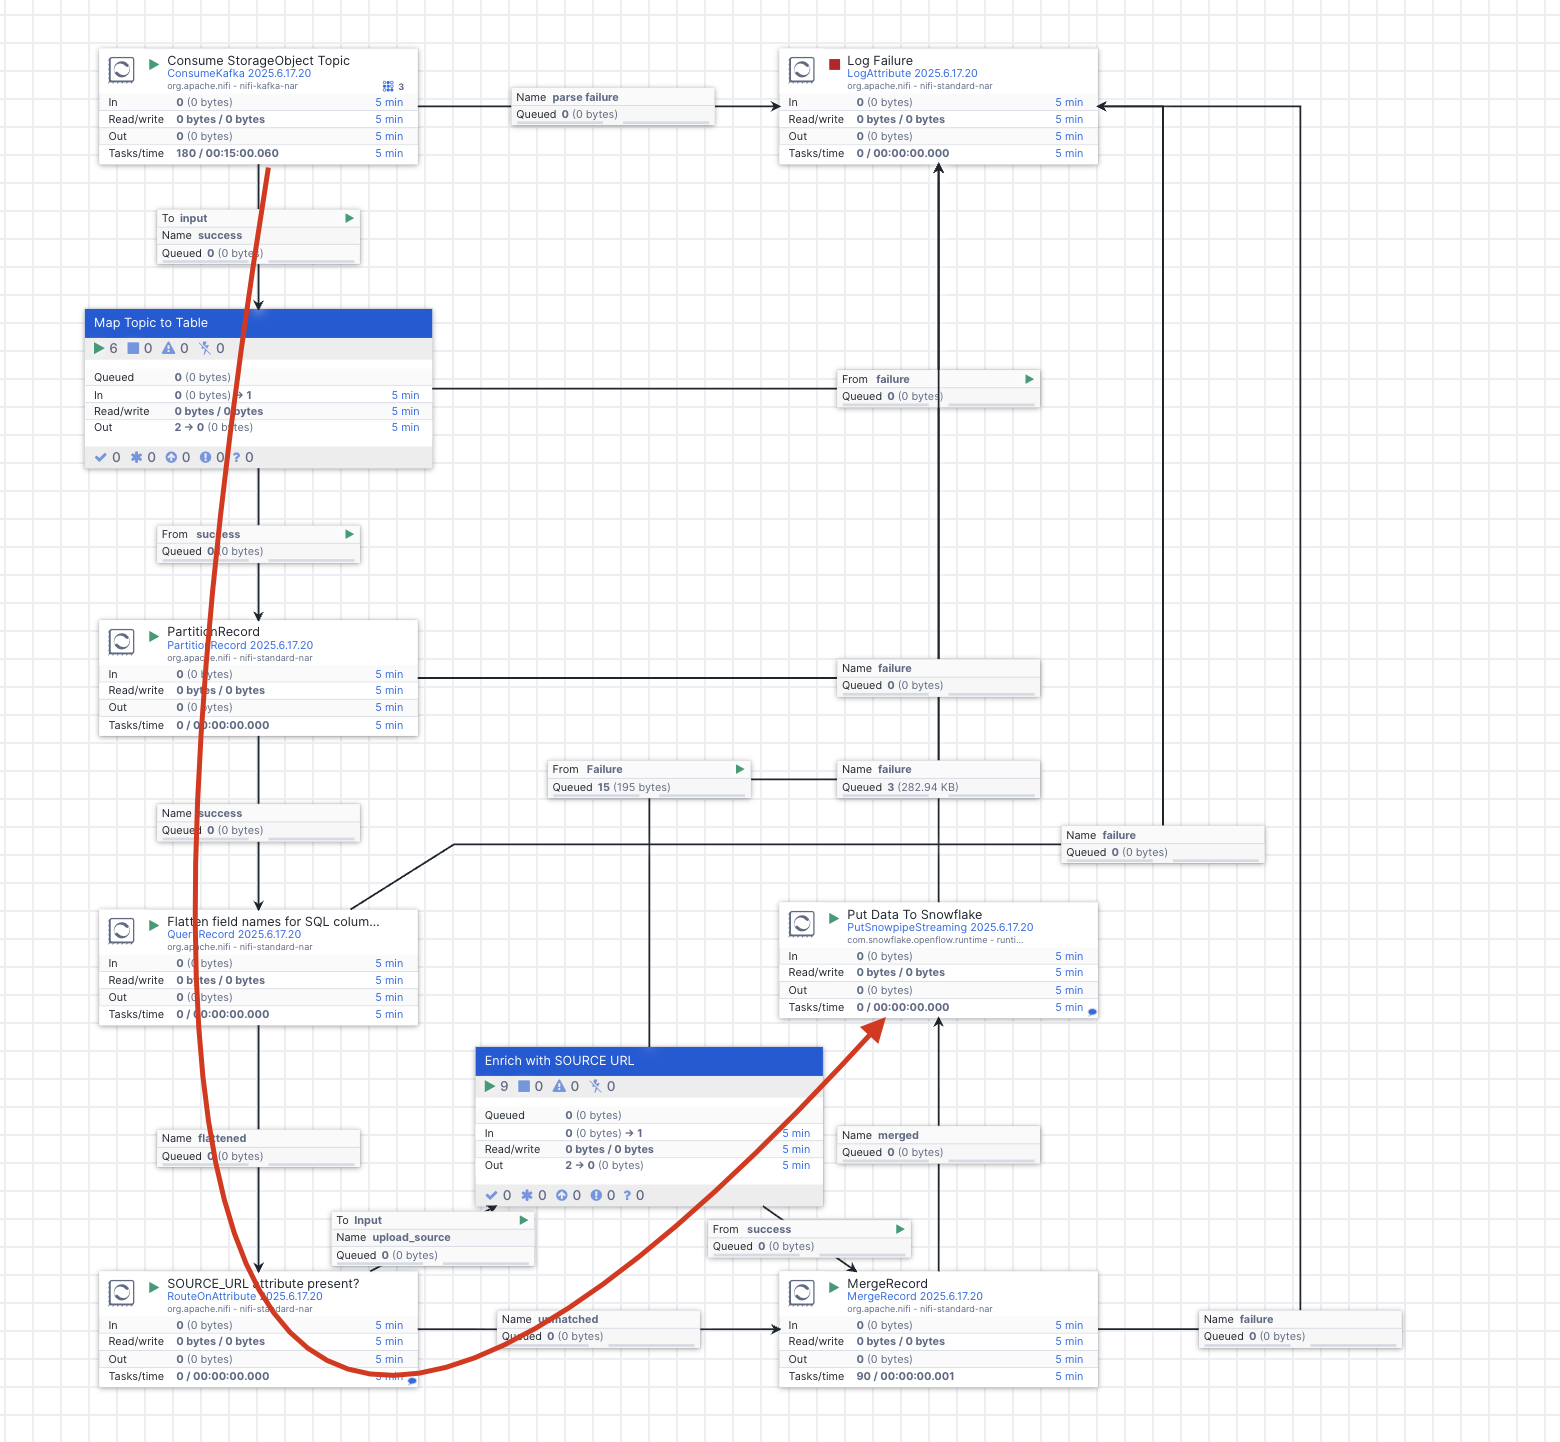
Task: Click the arrow on the 'From success' label near MergeRecord
Action: [x=898, y=1229]
